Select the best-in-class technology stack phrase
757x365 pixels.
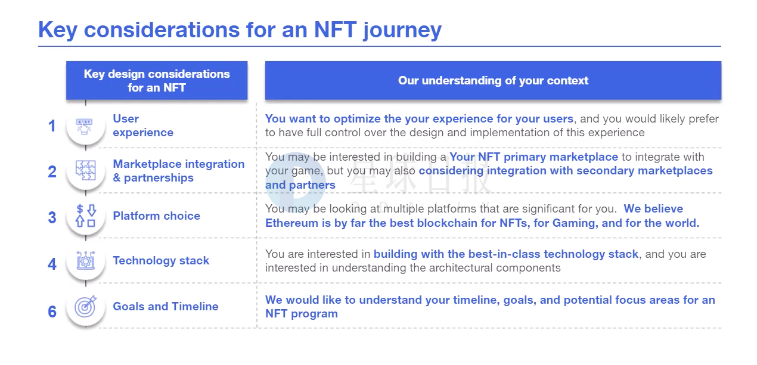pyautogui.click(x=506, y=254)
